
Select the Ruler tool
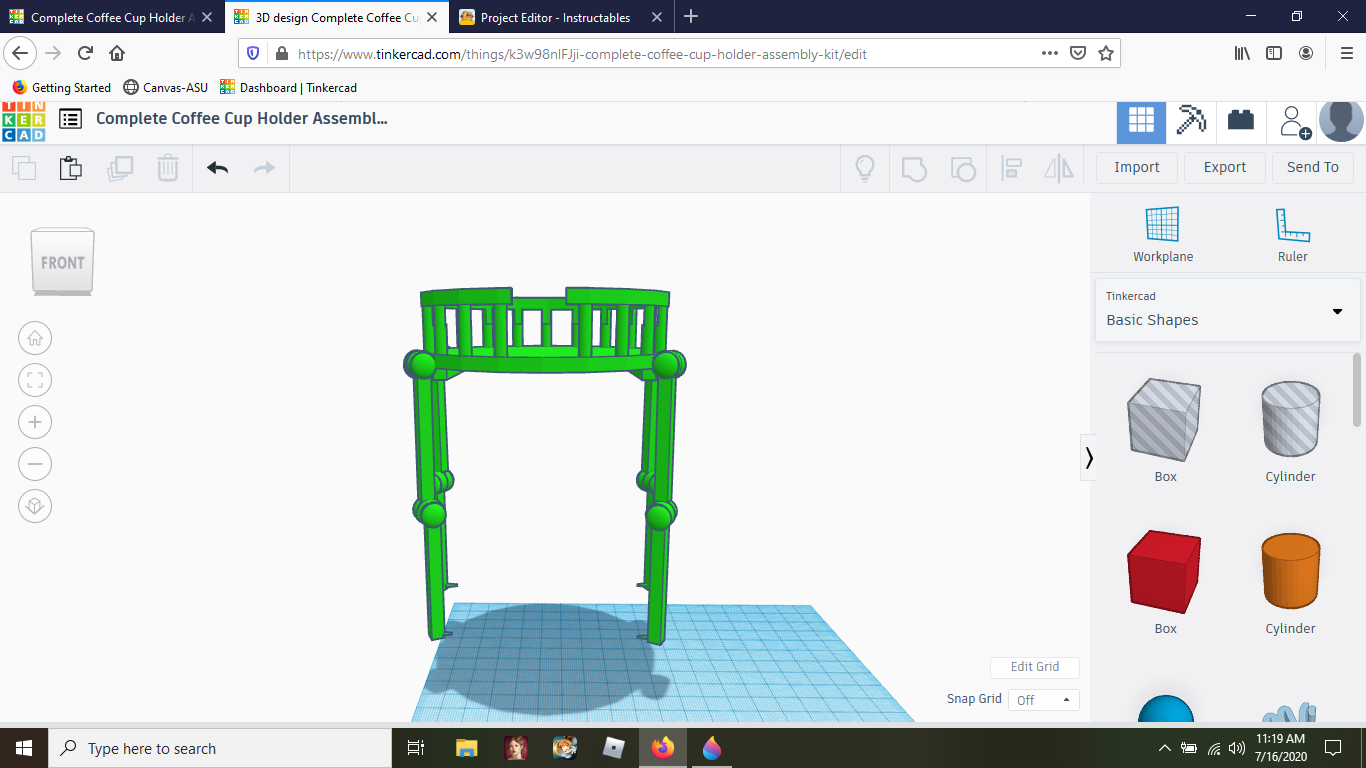point(1292,235)
